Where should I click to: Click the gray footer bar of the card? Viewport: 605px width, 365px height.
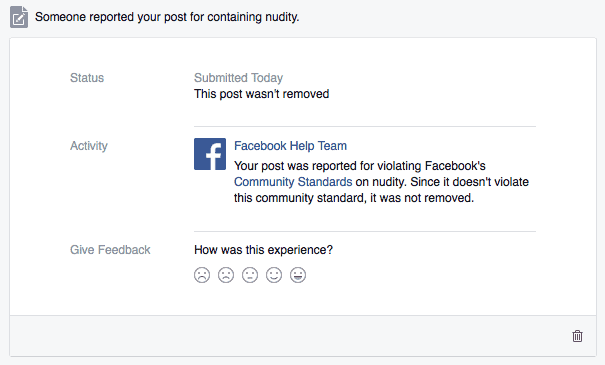pos(303,336)
